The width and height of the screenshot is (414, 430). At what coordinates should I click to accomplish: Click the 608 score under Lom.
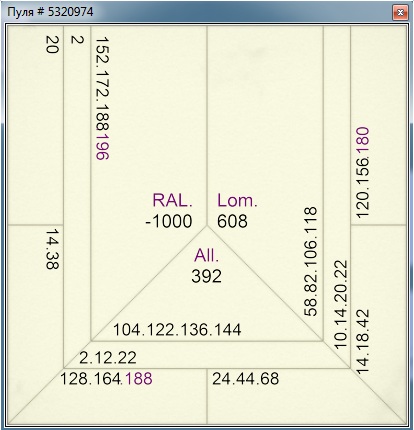[232, 221]
